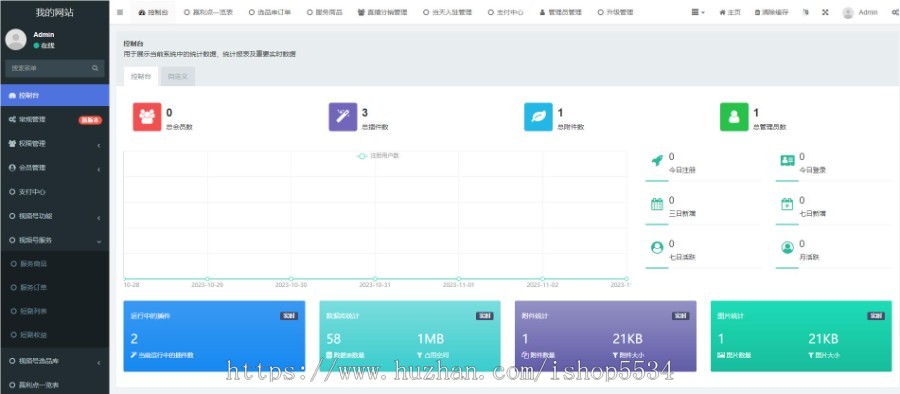This screenshot has height=394, width=900.
Task: Click the blue leaf attachments tile
Action: (538, 117)
